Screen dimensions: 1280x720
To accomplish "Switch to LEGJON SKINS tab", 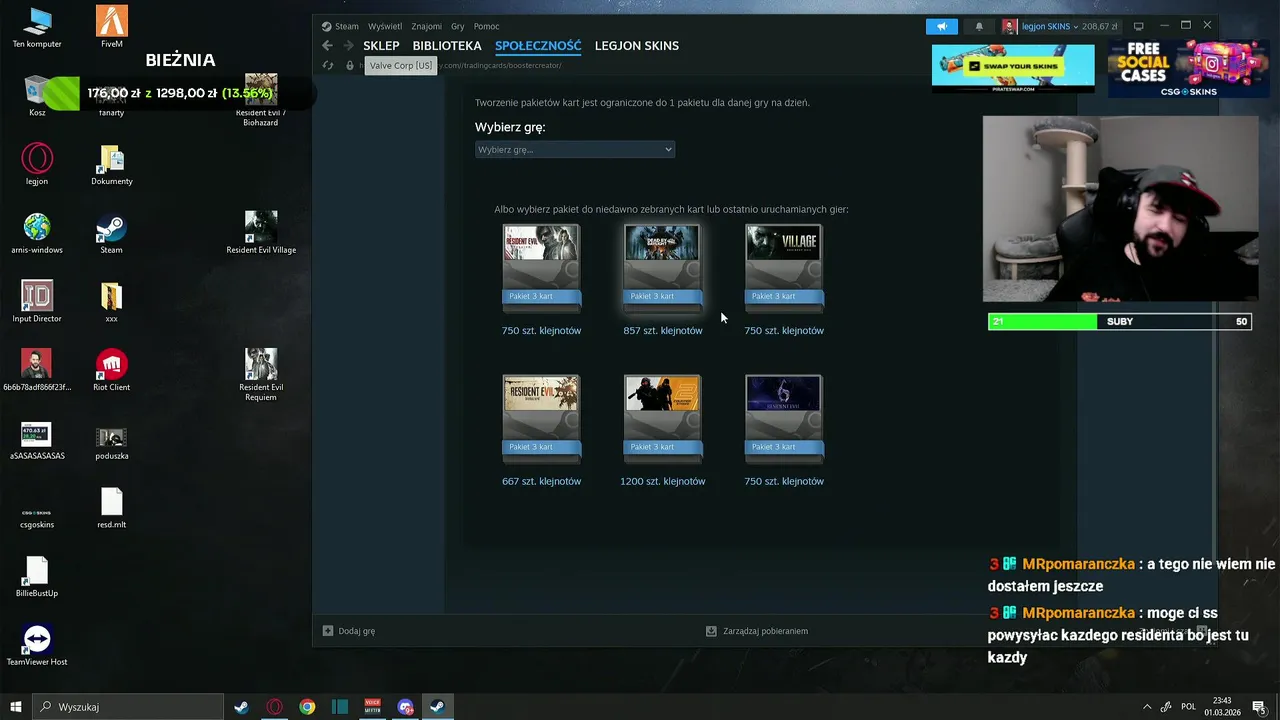I will (x=637, y=46).
